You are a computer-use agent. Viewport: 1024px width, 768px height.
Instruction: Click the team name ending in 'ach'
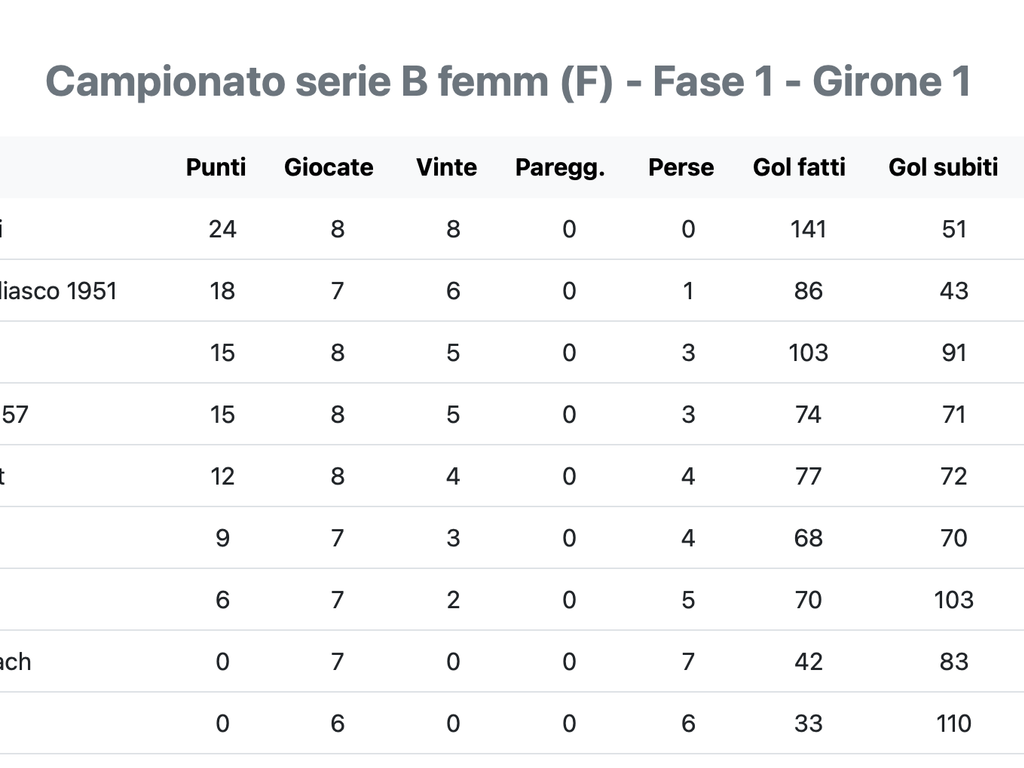click(15, 661)
